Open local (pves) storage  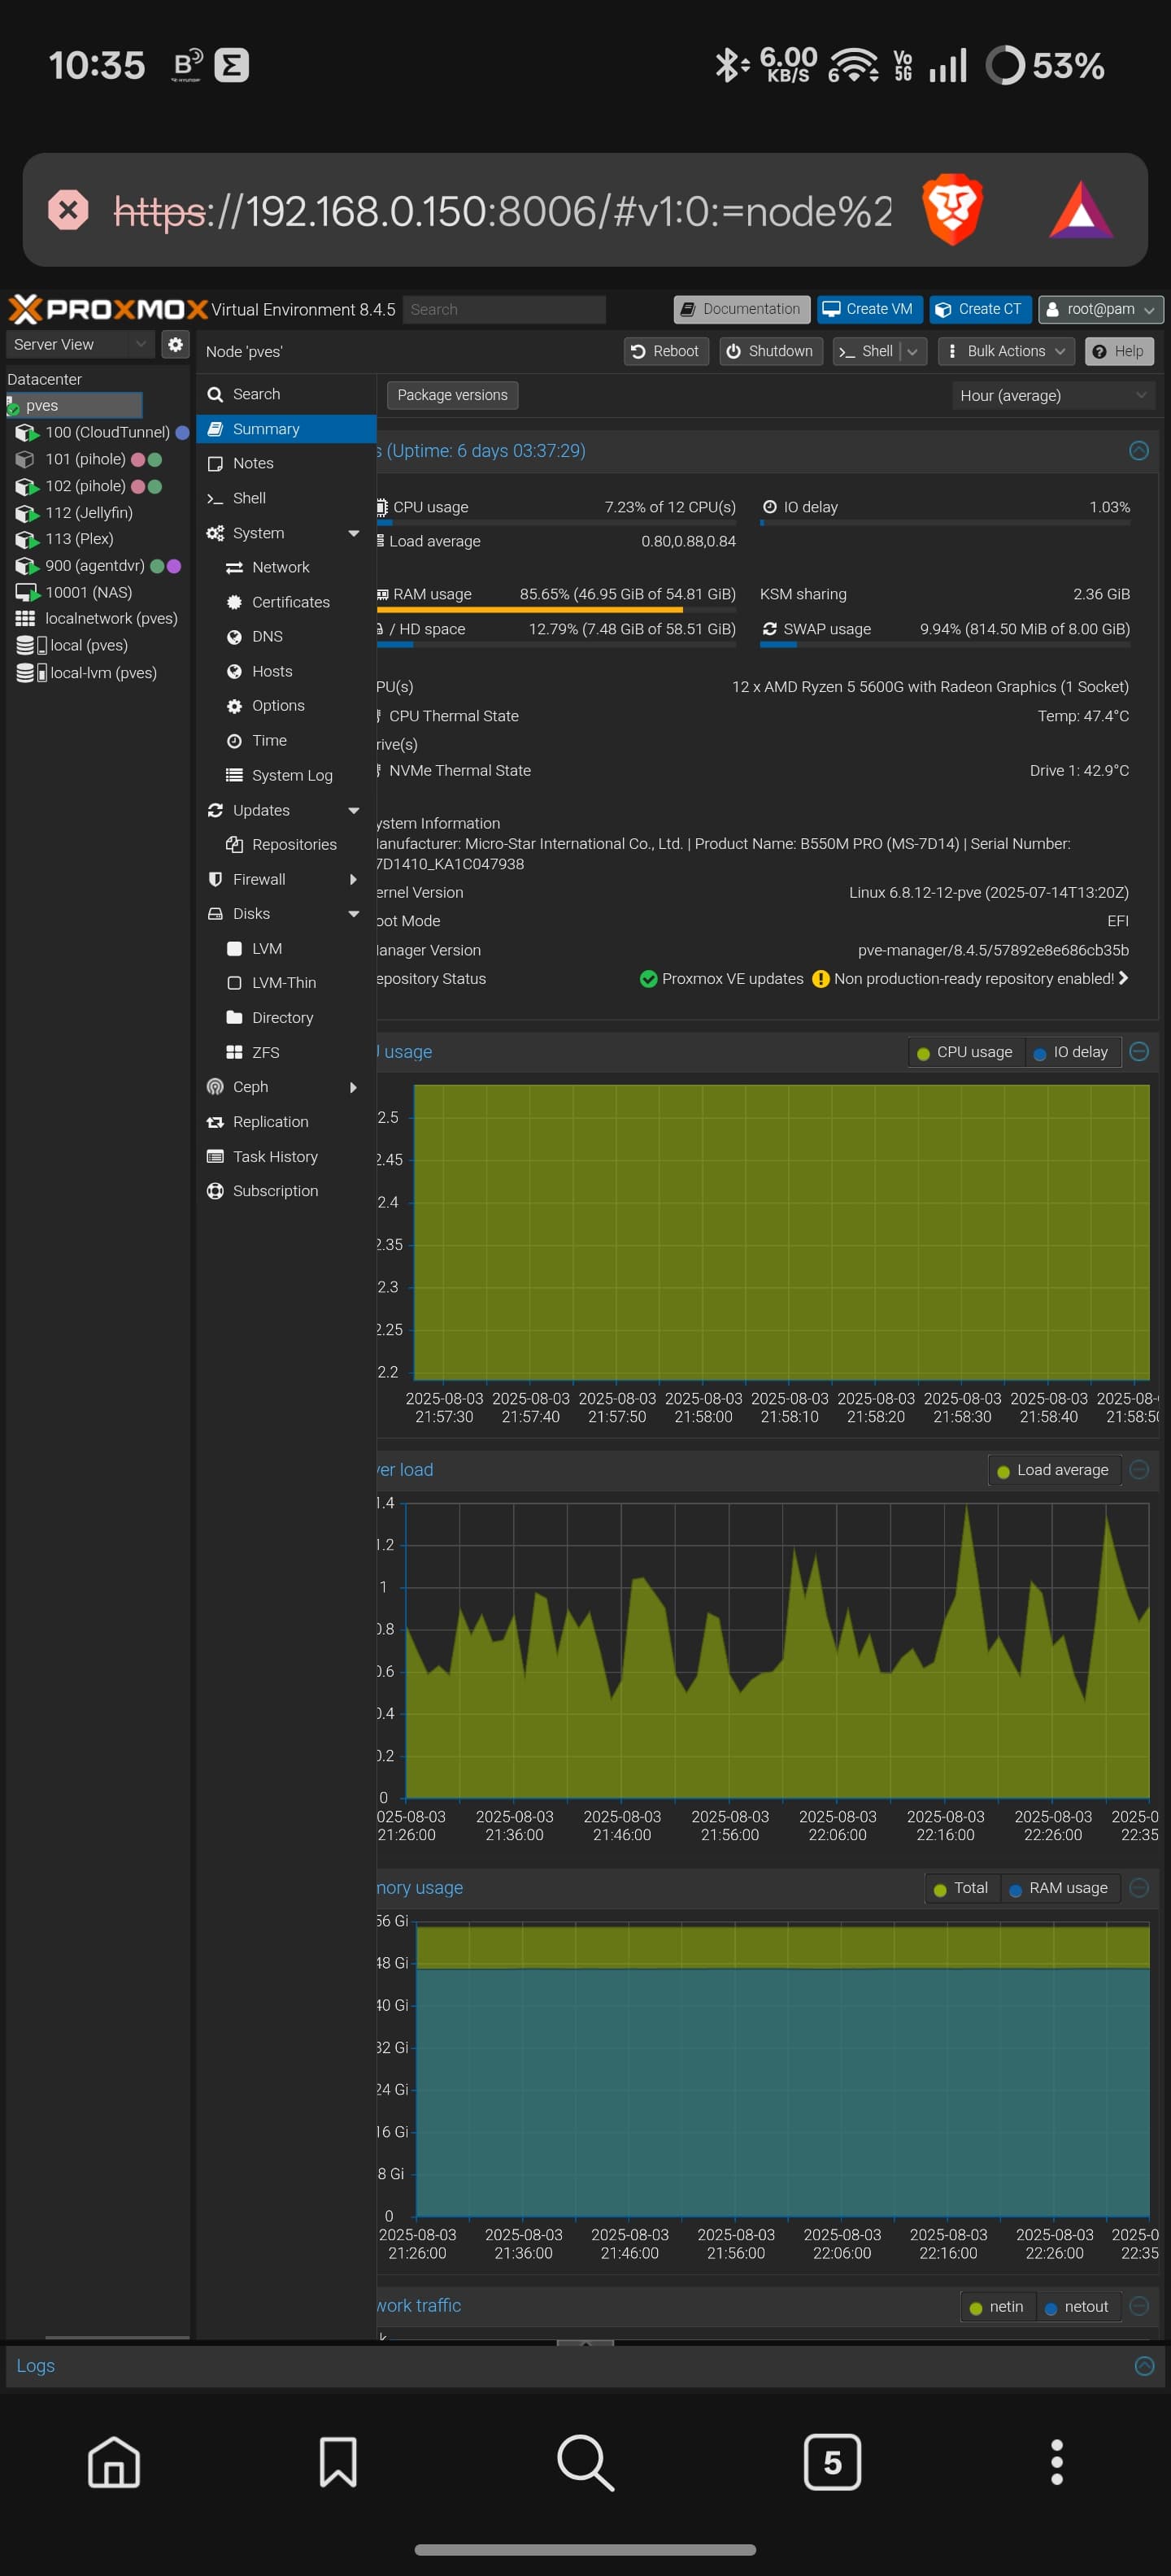pos(88,645)
